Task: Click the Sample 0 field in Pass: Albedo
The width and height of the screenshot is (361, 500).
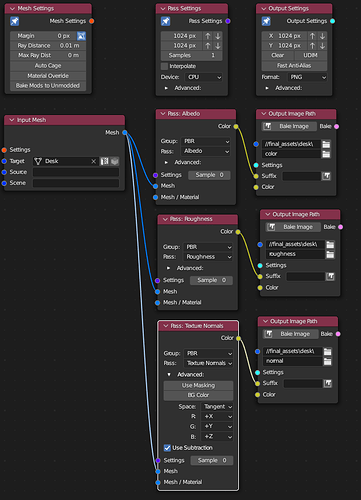Action: [x=209, y=175]
